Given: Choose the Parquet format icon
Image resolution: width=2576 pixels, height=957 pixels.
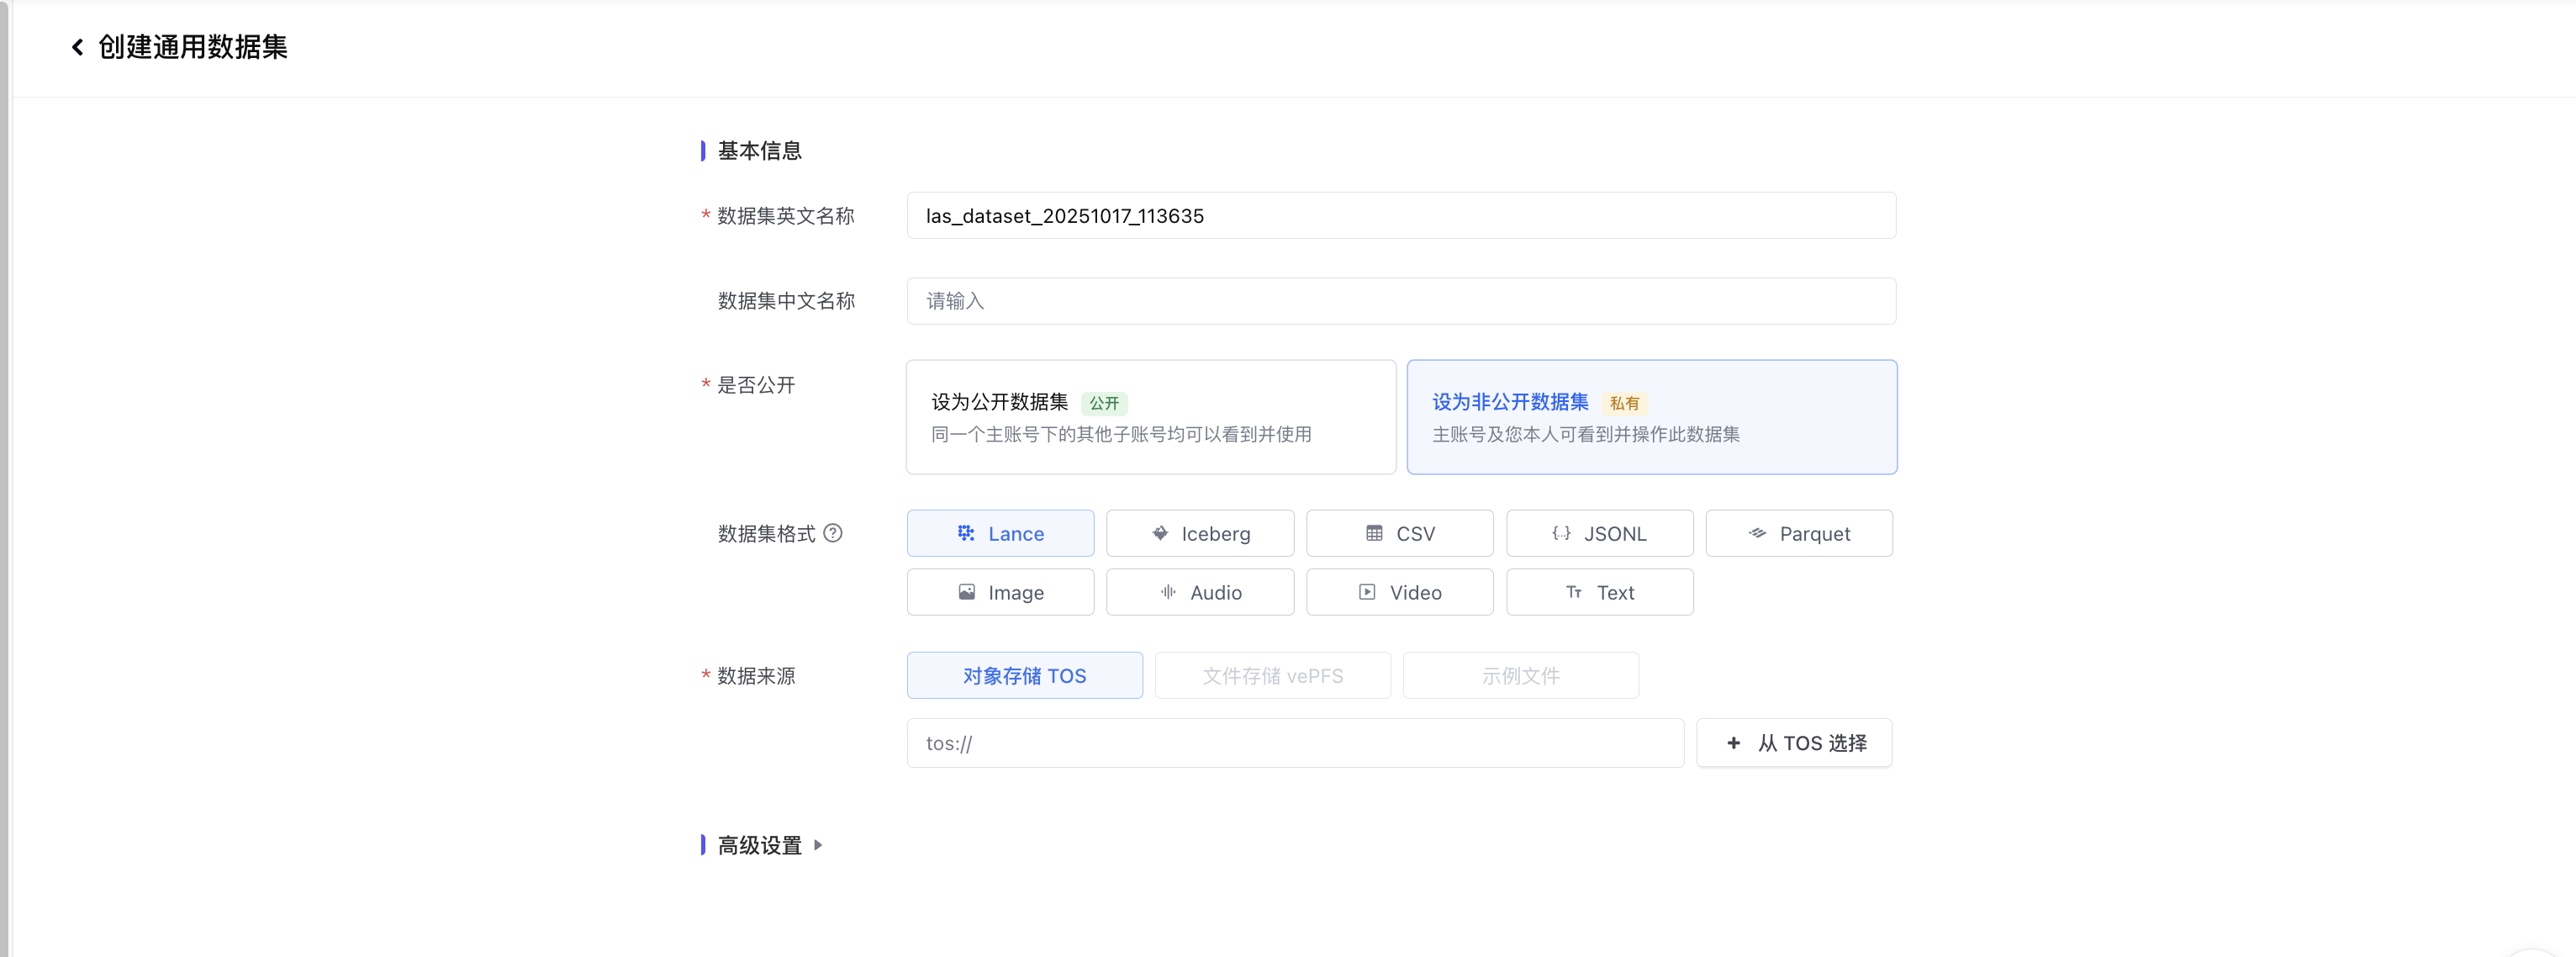Looking at the screenshot, I should [x=1757, y=533].
